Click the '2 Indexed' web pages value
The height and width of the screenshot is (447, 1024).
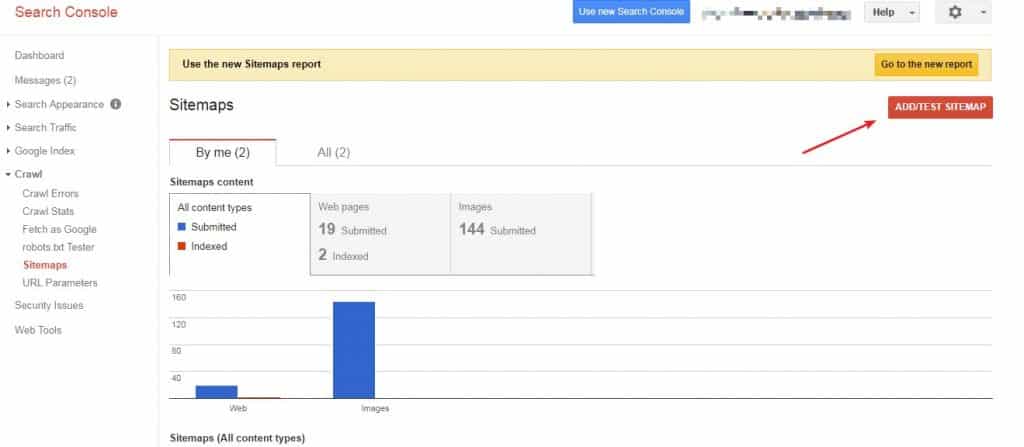point(344,256)
